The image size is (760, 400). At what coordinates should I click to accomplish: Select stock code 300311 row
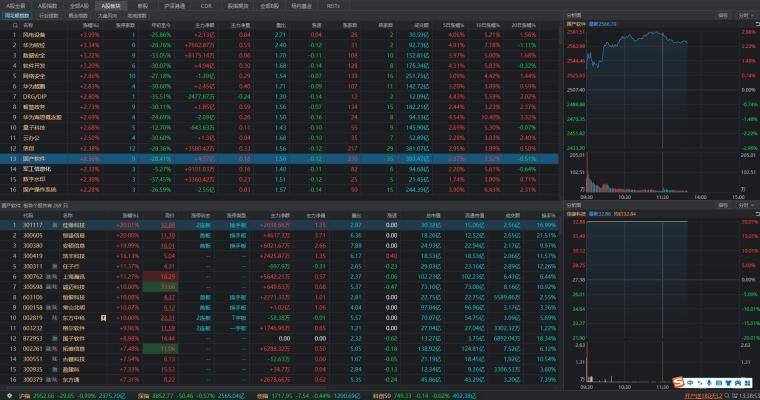click(x=279, y=266)
